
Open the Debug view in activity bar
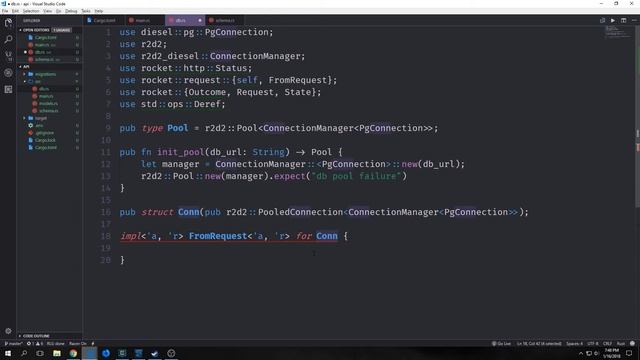tap(8, 73)
